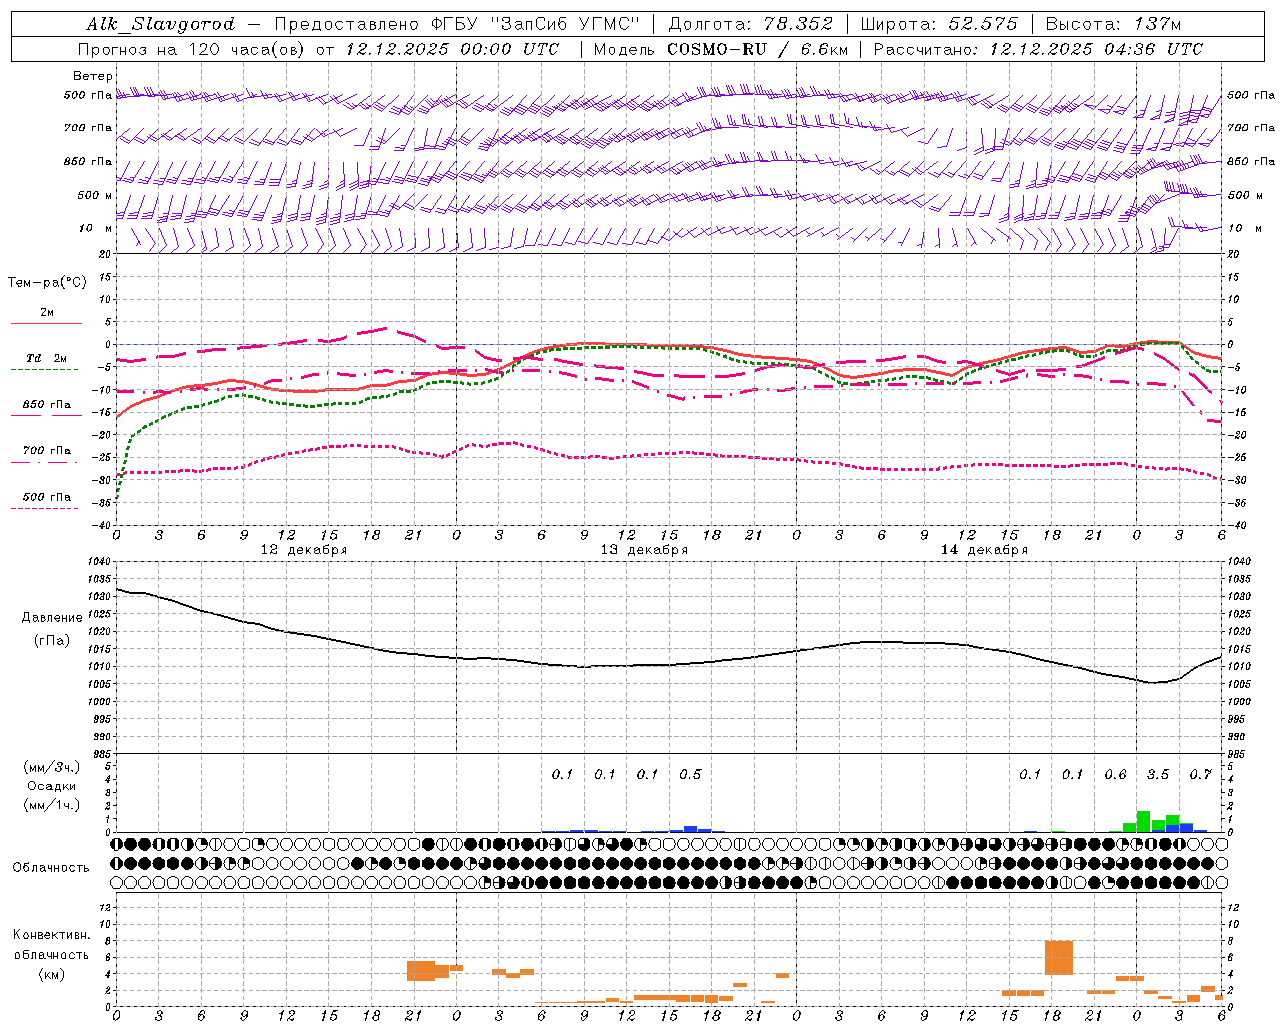Click the station name Alk_Slavgorod in header
This screenshot has height=1024, width=1280.
[160, 24]
